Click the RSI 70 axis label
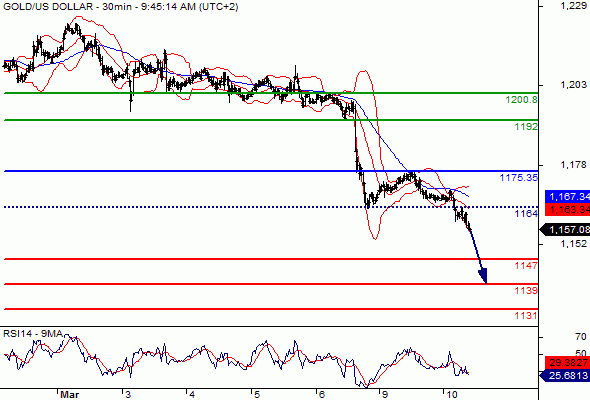The width and height of the screenshot is (590, 400). point(581,337)
